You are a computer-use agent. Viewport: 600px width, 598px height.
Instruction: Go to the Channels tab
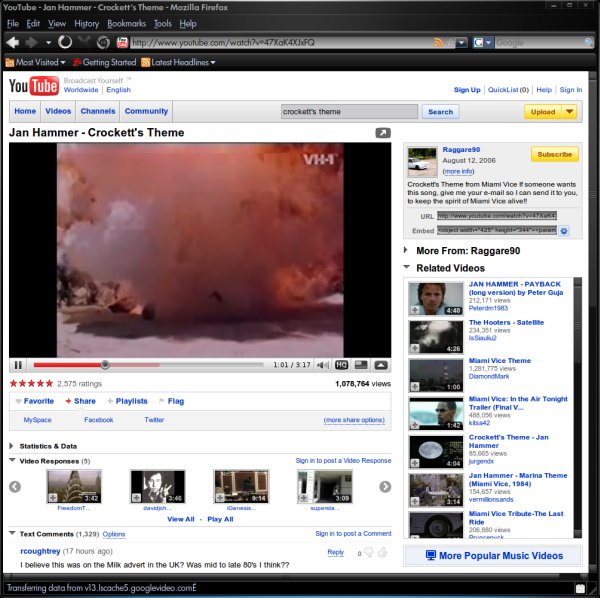click(x=98, y=111)
